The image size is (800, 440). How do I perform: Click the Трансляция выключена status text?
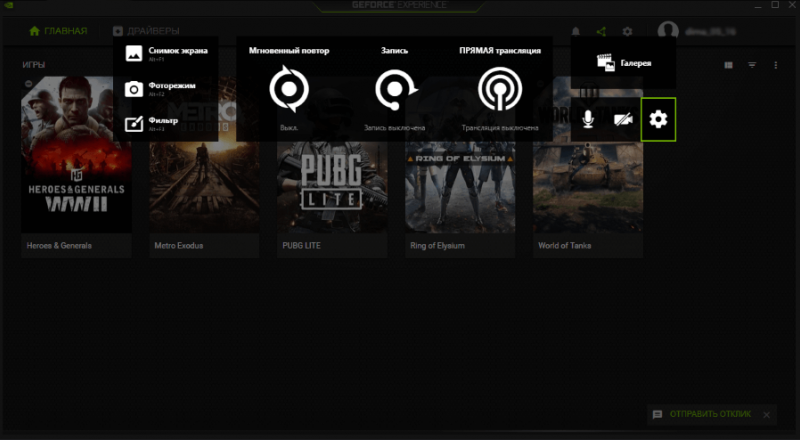pos(500,128)
